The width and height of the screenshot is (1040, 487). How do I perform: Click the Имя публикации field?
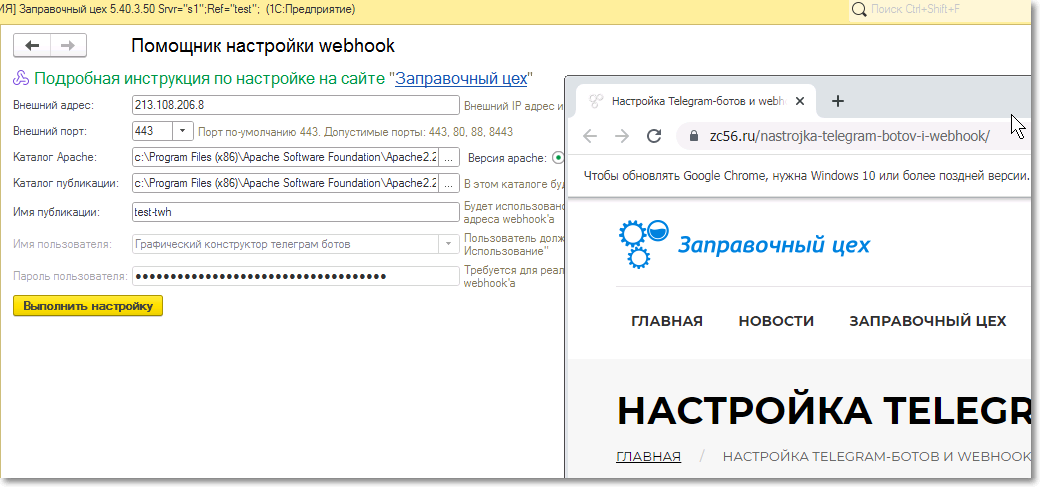(x=295, y=211)
